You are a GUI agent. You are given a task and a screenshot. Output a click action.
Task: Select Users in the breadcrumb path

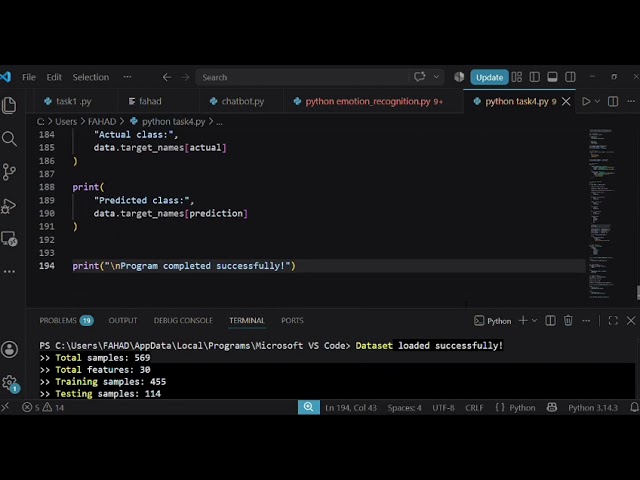[66, 122]
